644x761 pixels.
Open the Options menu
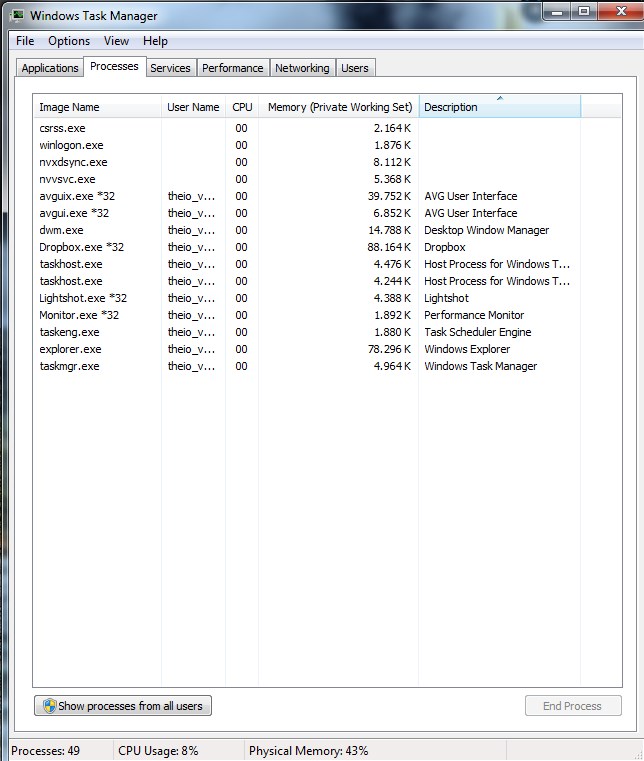(x=69, y=41)
